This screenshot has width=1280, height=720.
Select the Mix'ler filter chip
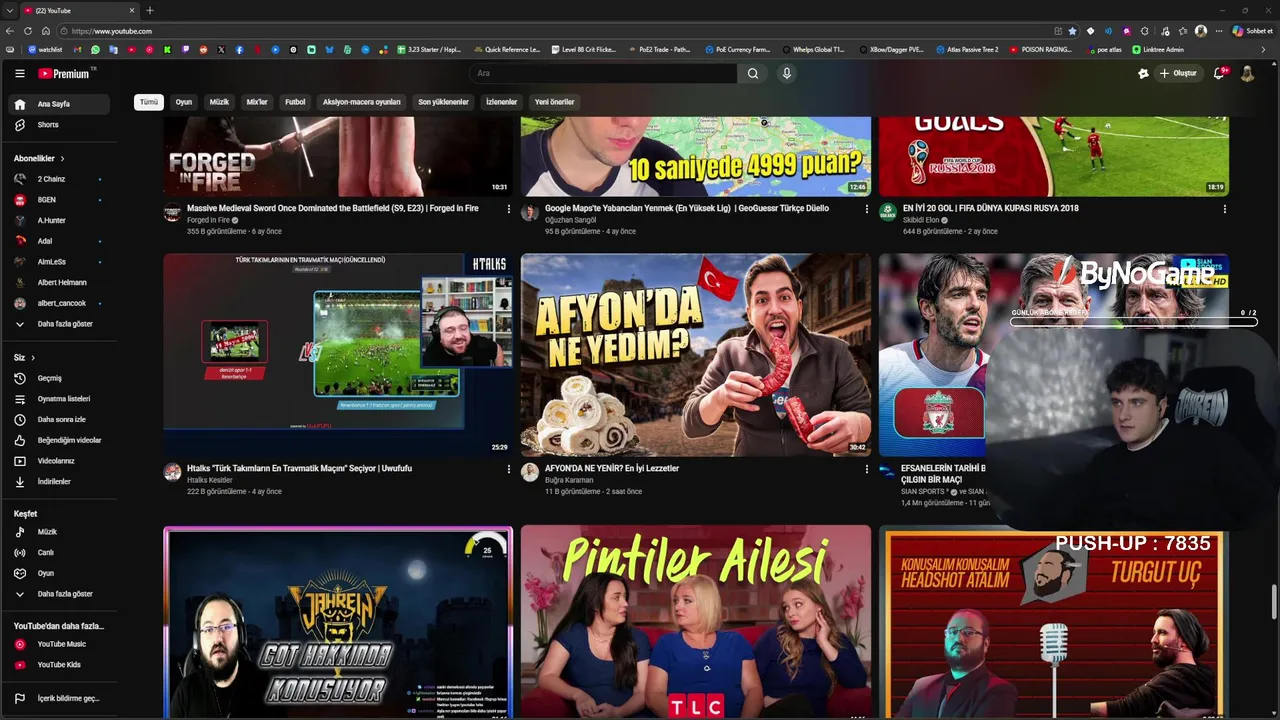click(257, 102)
